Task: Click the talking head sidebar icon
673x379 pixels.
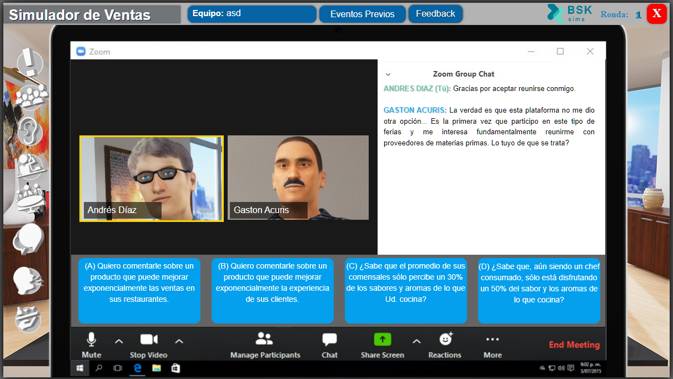Action: (x=27, y=281)
